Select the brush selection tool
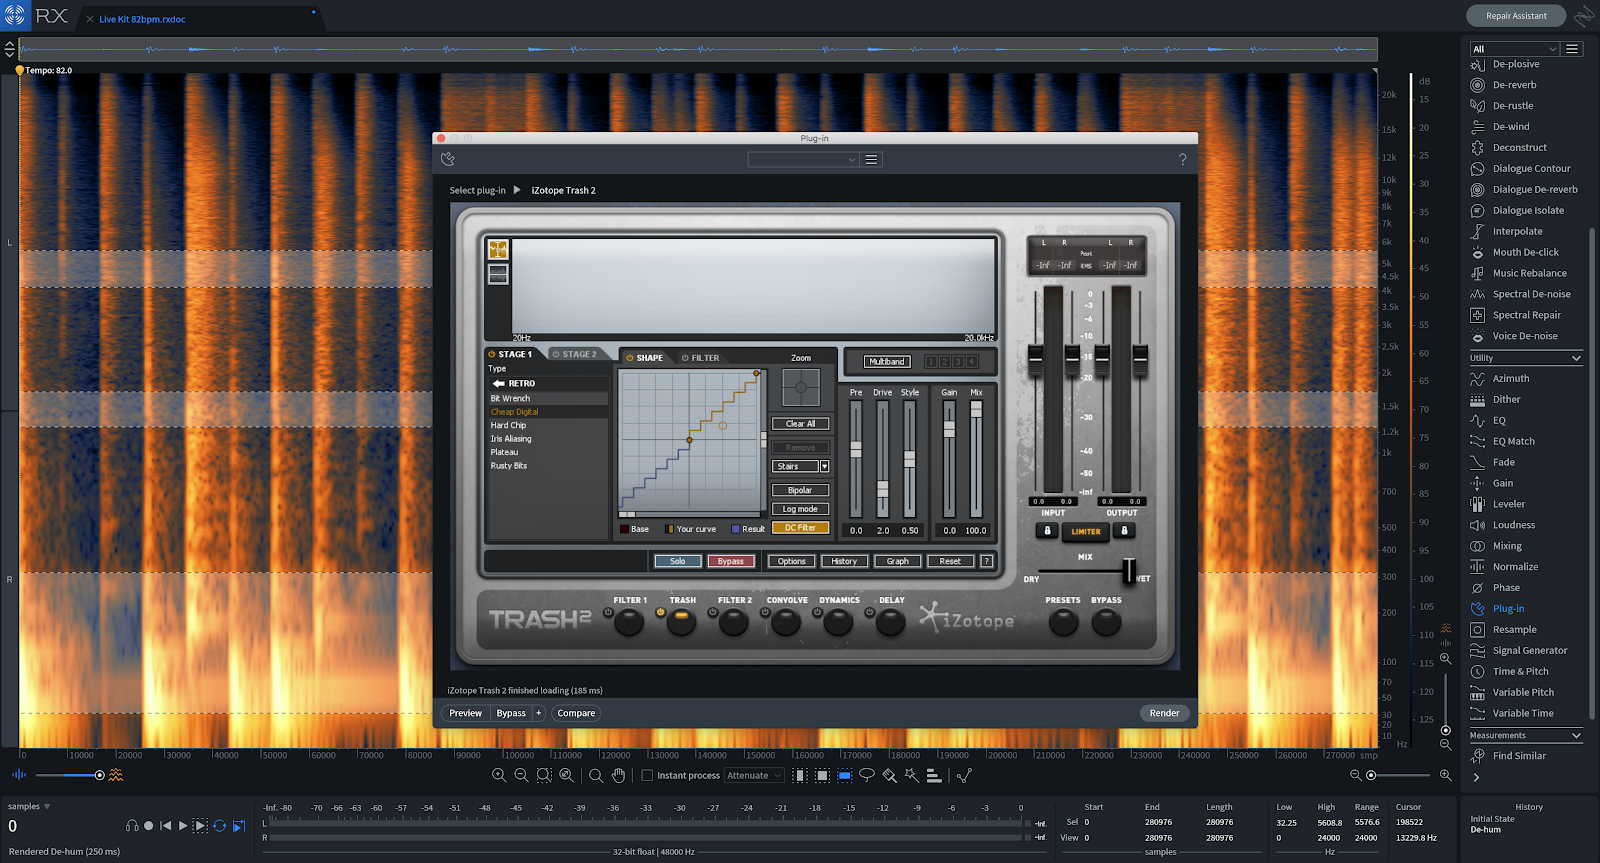1600x863 pixels. (889, 775)
